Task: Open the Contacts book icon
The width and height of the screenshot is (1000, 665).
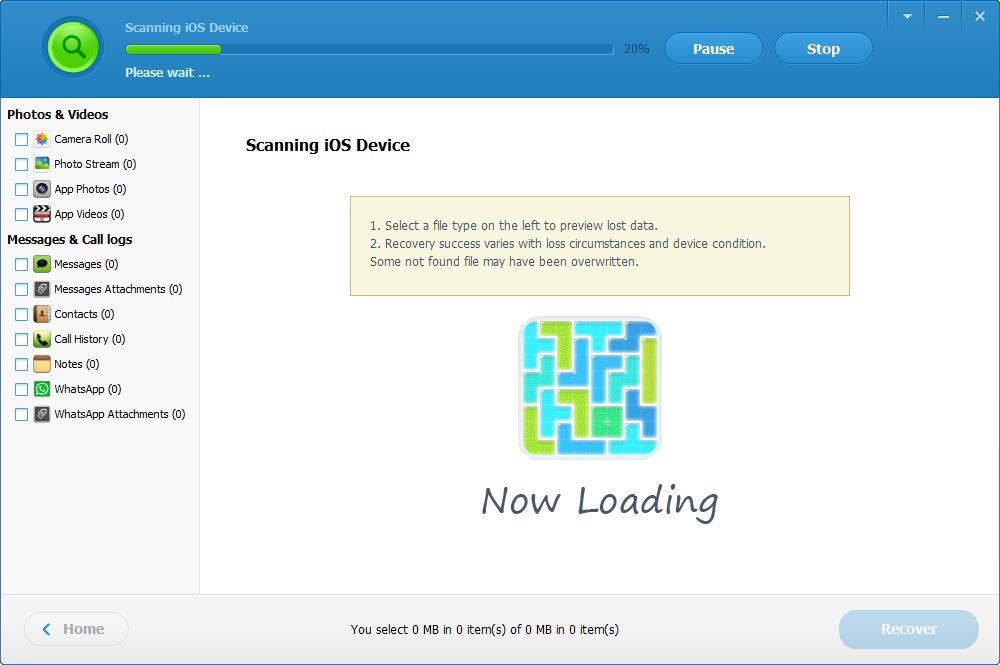Action: pos(40,314)
